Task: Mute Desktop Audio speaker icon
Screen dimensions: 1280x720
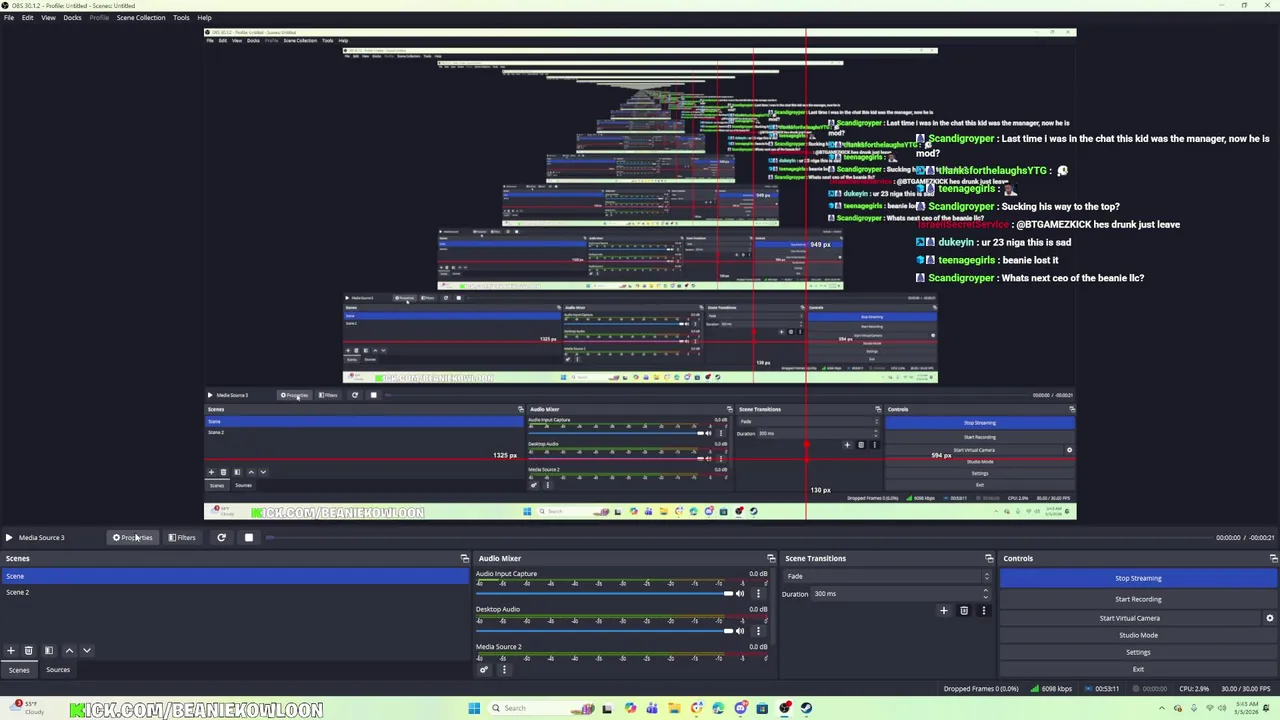Action: point(740,631)
